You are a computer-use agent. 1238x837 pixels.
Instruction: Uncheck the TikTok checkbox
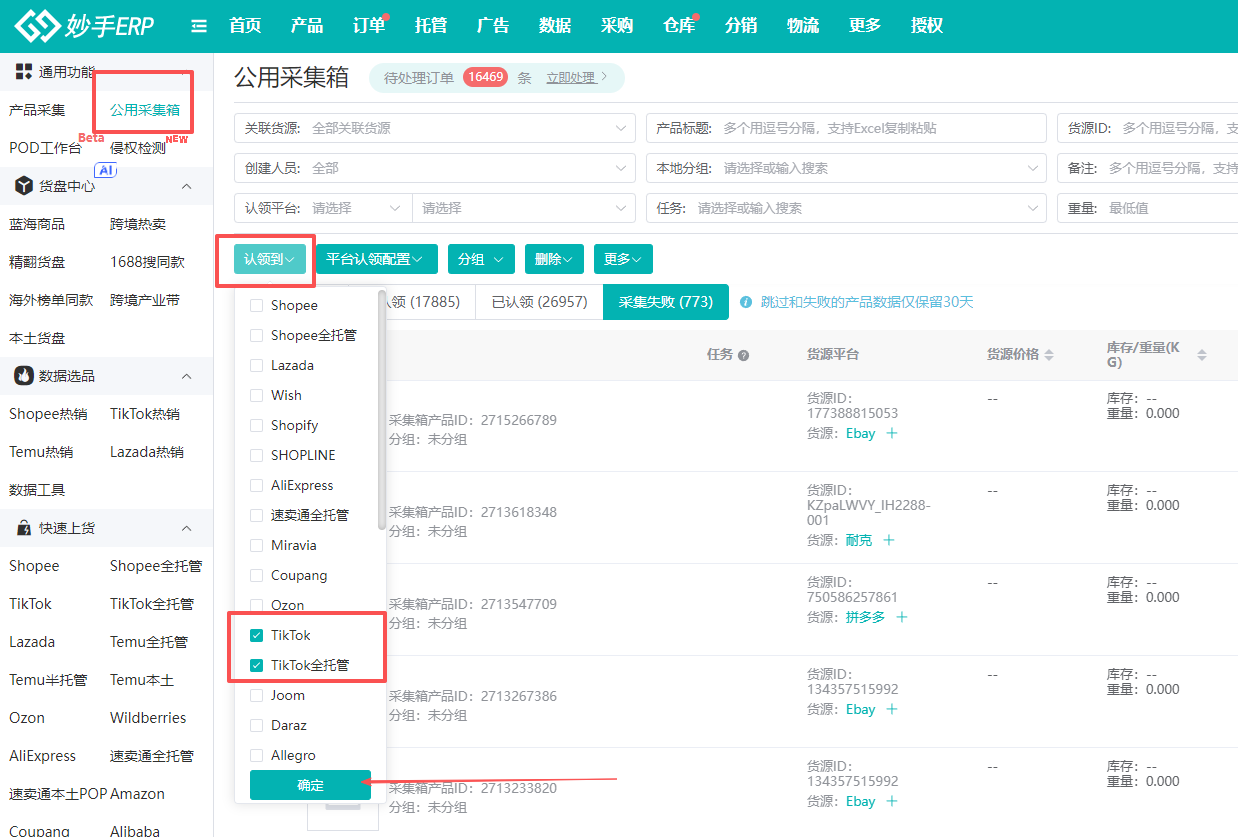point(257,635)
